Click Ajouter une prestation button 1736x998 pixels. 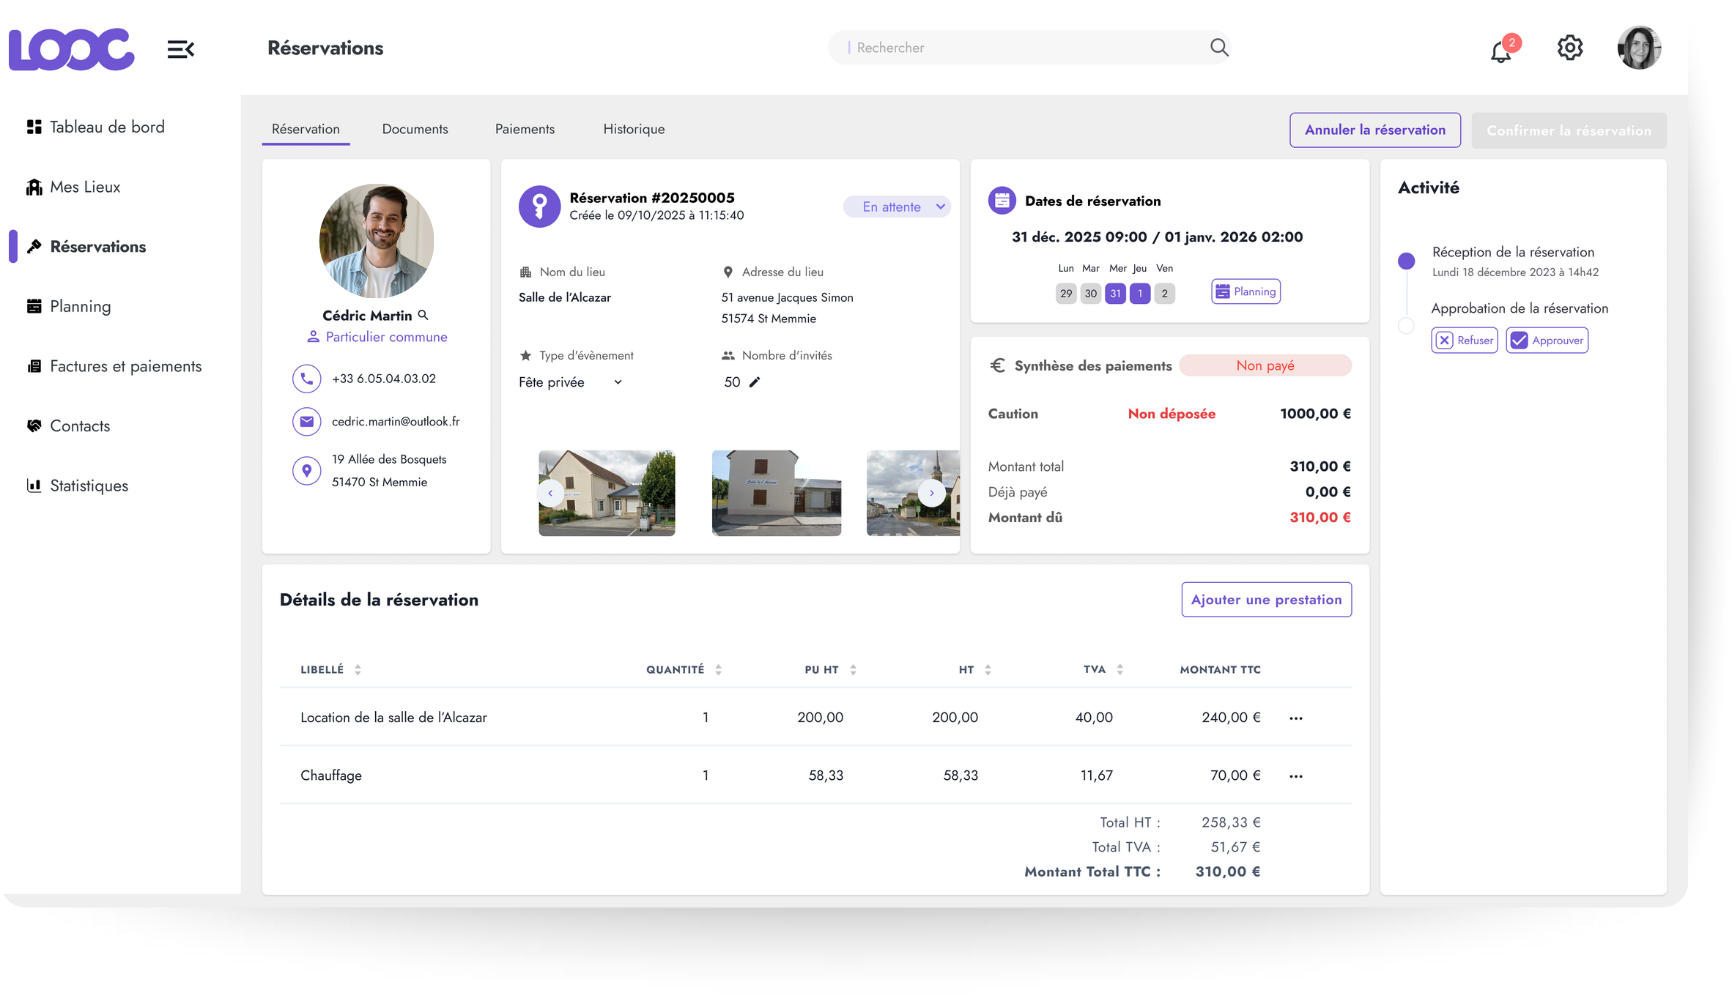[x=1266, y=600]
